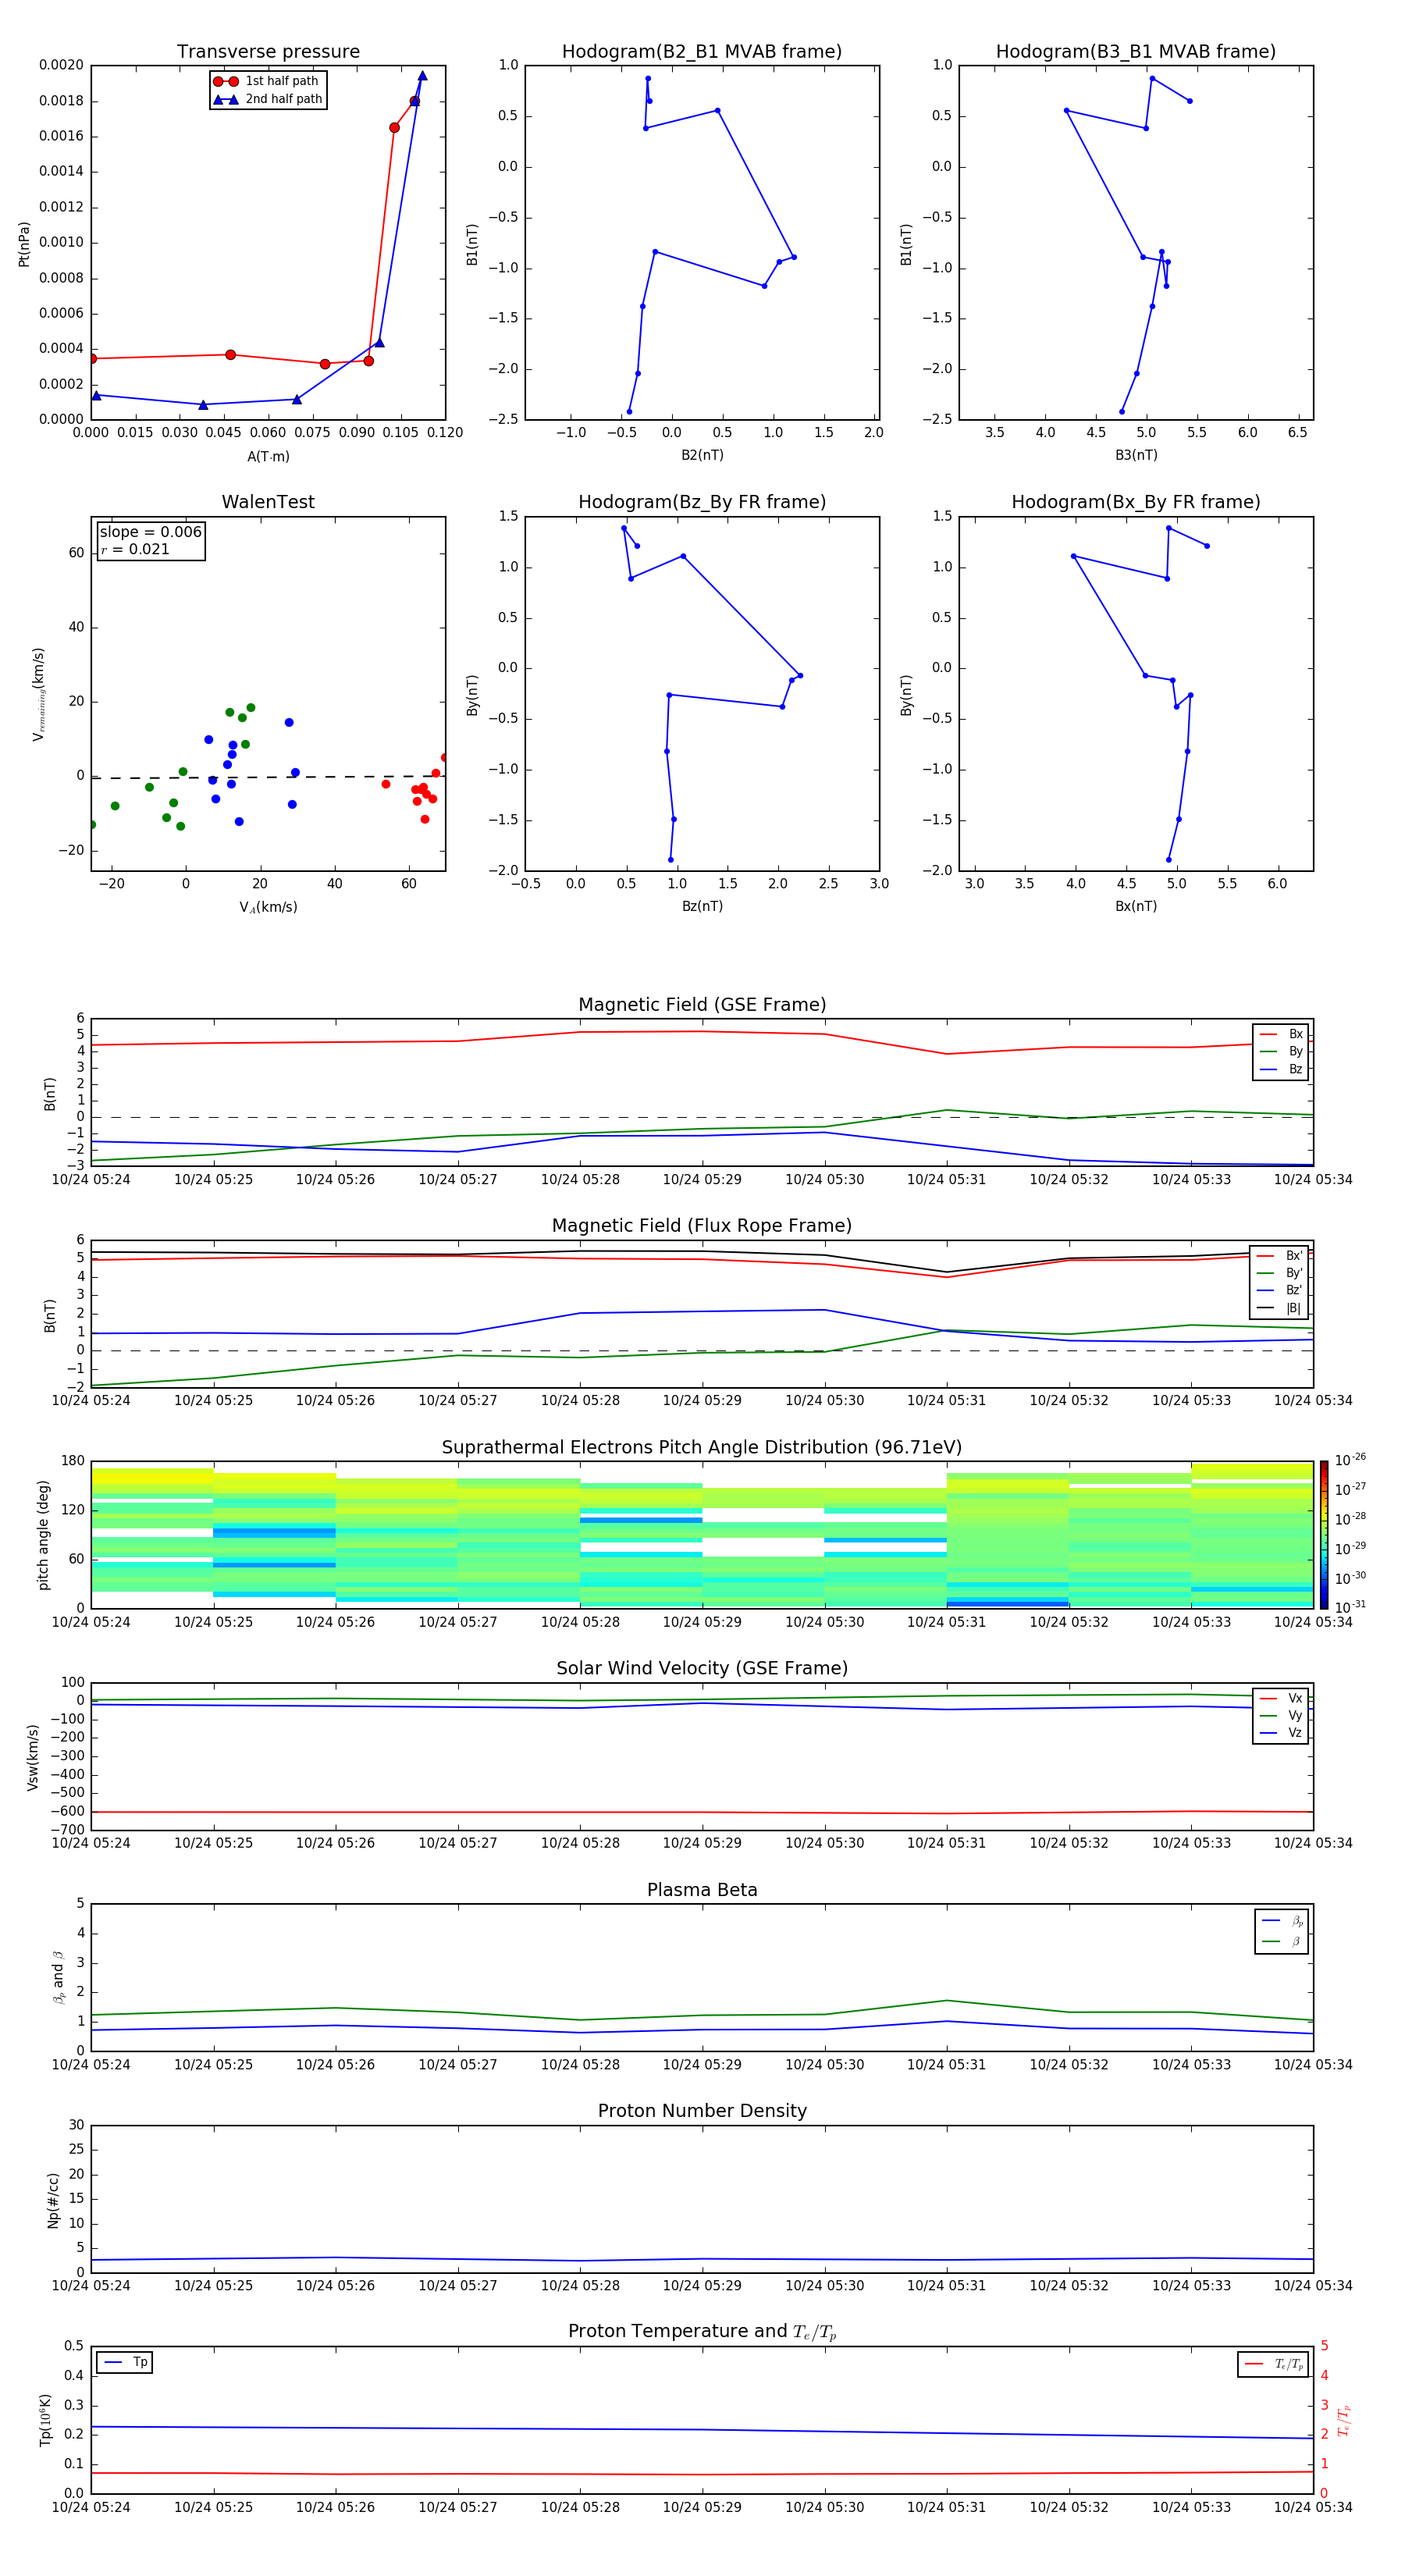
Task: Click the "Hodogram(B2_B1 MVAB frame)" title
Action: [702, 52]
